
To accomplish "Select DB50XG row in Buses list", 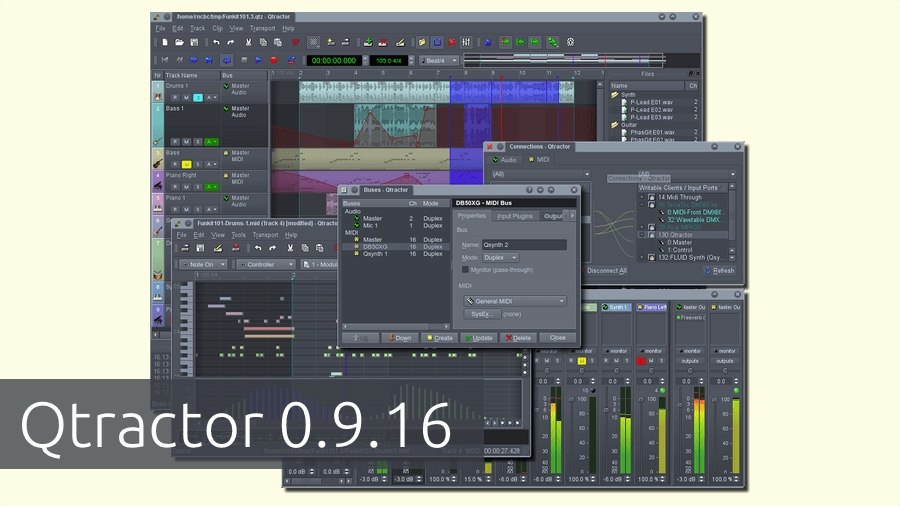I will [395, 247].
